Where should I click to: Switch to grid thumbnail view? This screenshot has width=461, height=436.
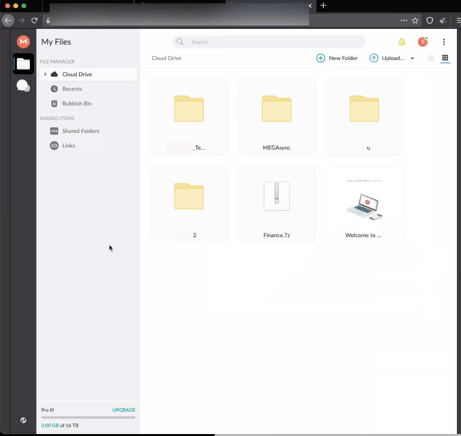(445, 58)
